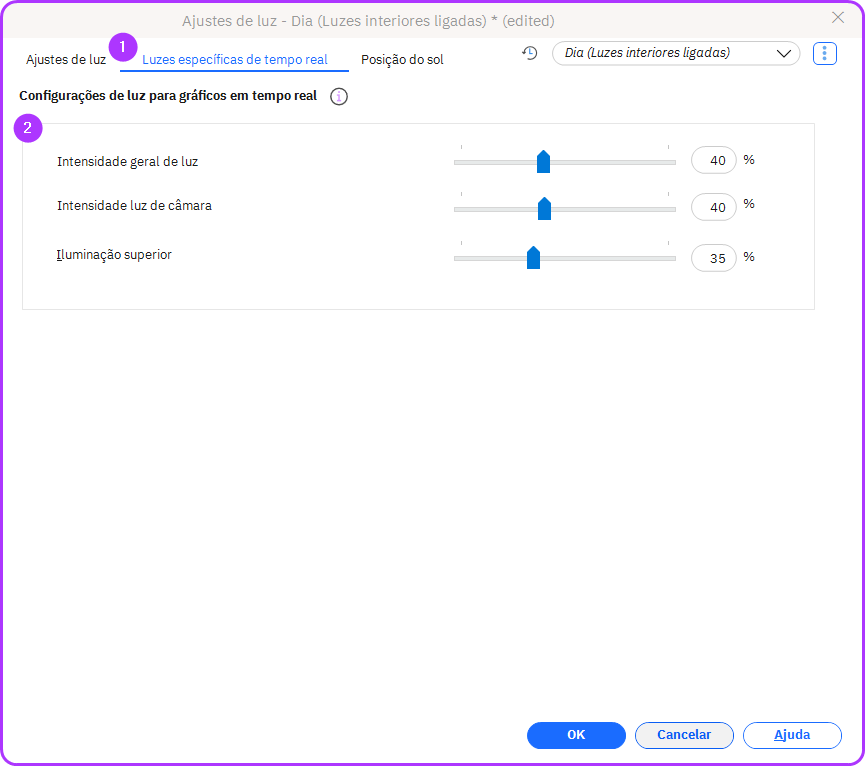
Task: Click the Intensidade geral de luz slider handle
Action: coord(543,162)
